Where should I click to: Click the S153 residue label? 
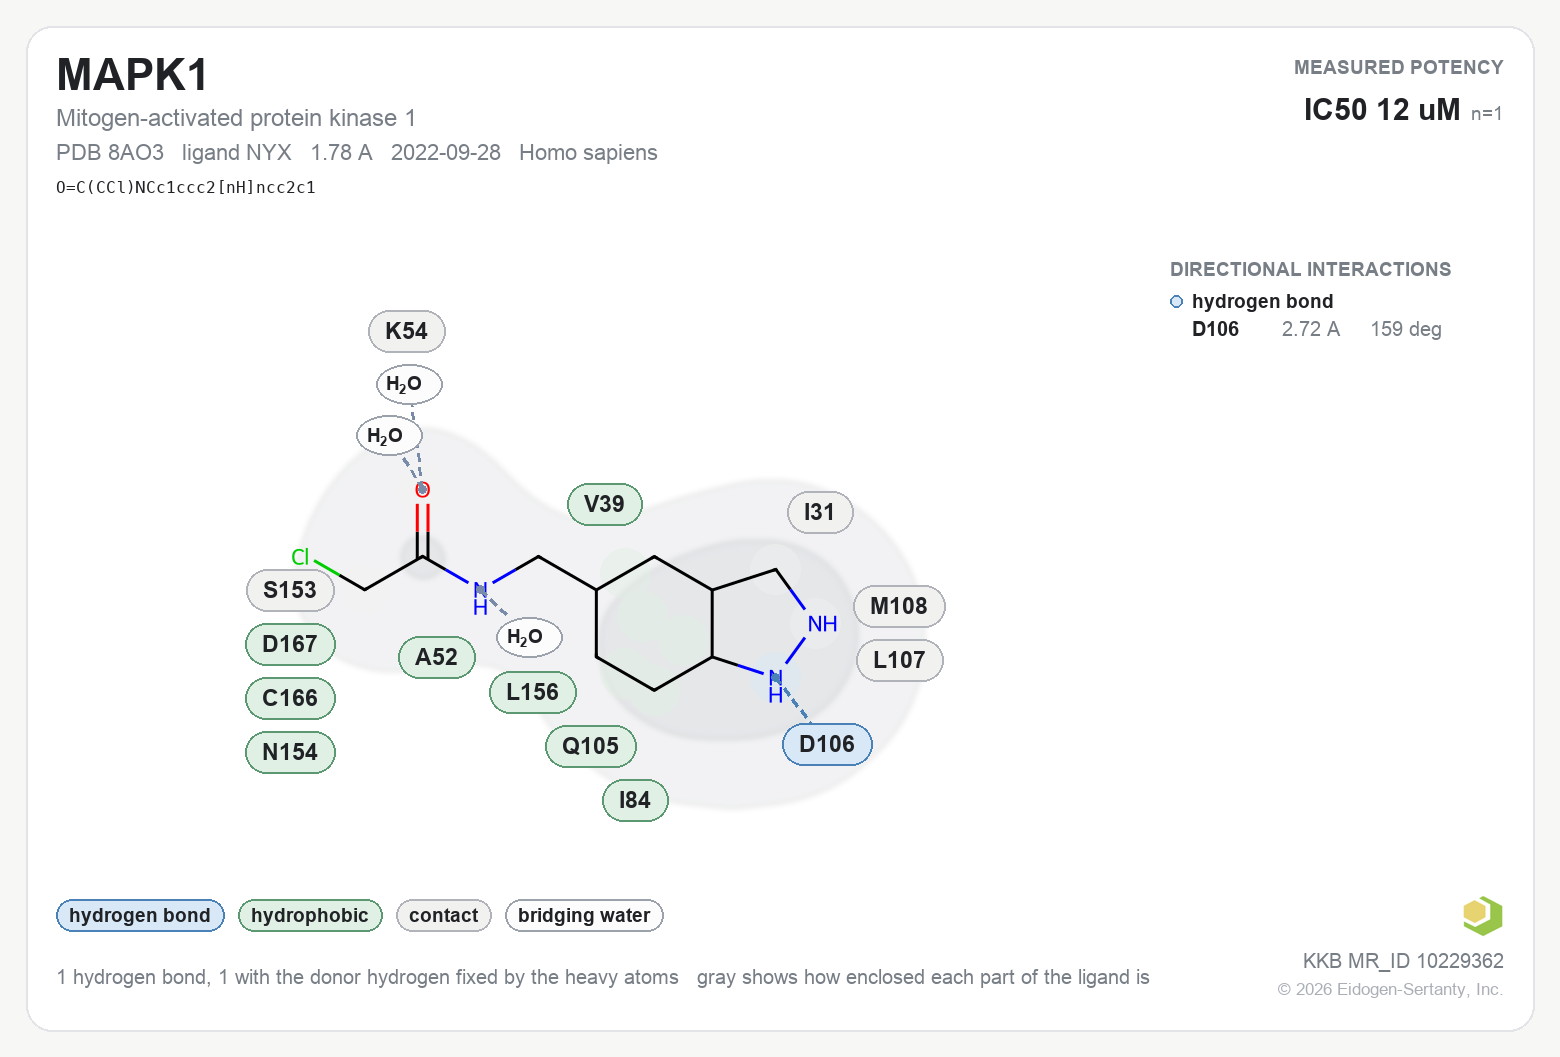[290, 590]
